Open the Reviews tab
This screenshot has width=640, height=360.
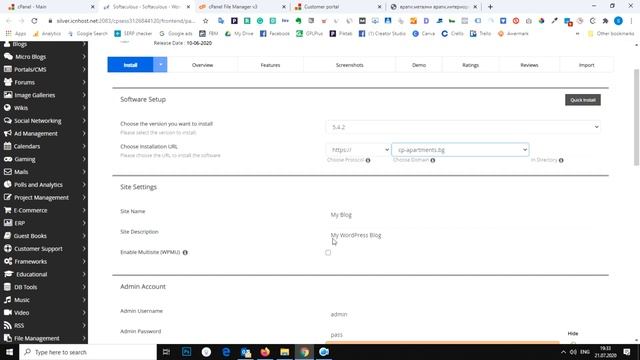tap(529, 65)
